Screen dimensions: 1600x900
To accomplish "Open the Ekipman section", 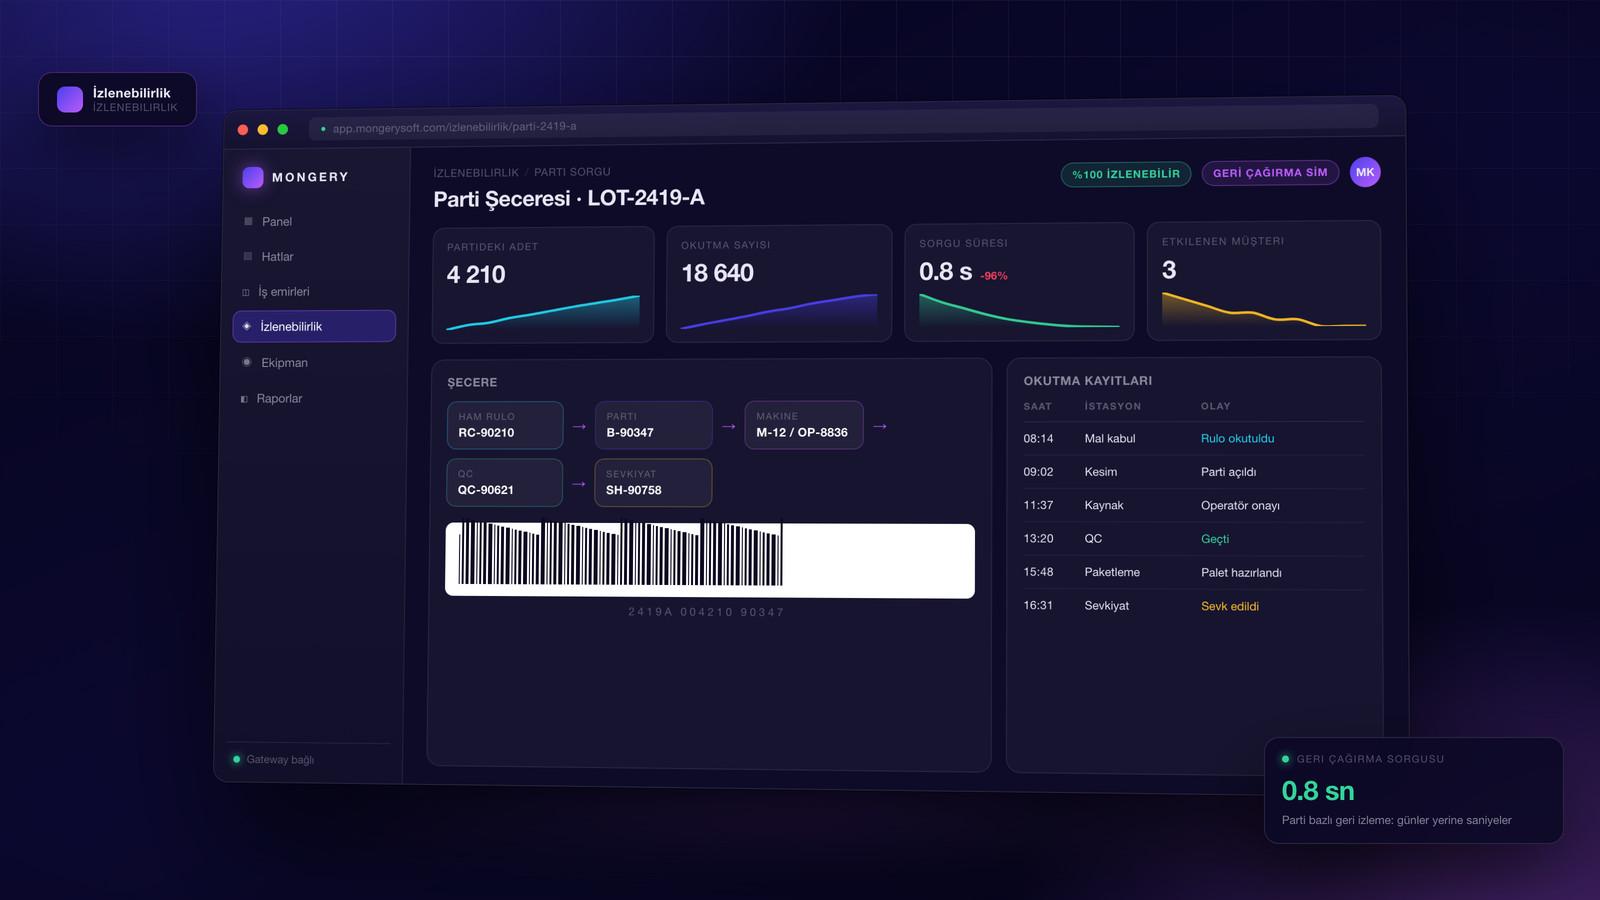I will click(312, 362).
